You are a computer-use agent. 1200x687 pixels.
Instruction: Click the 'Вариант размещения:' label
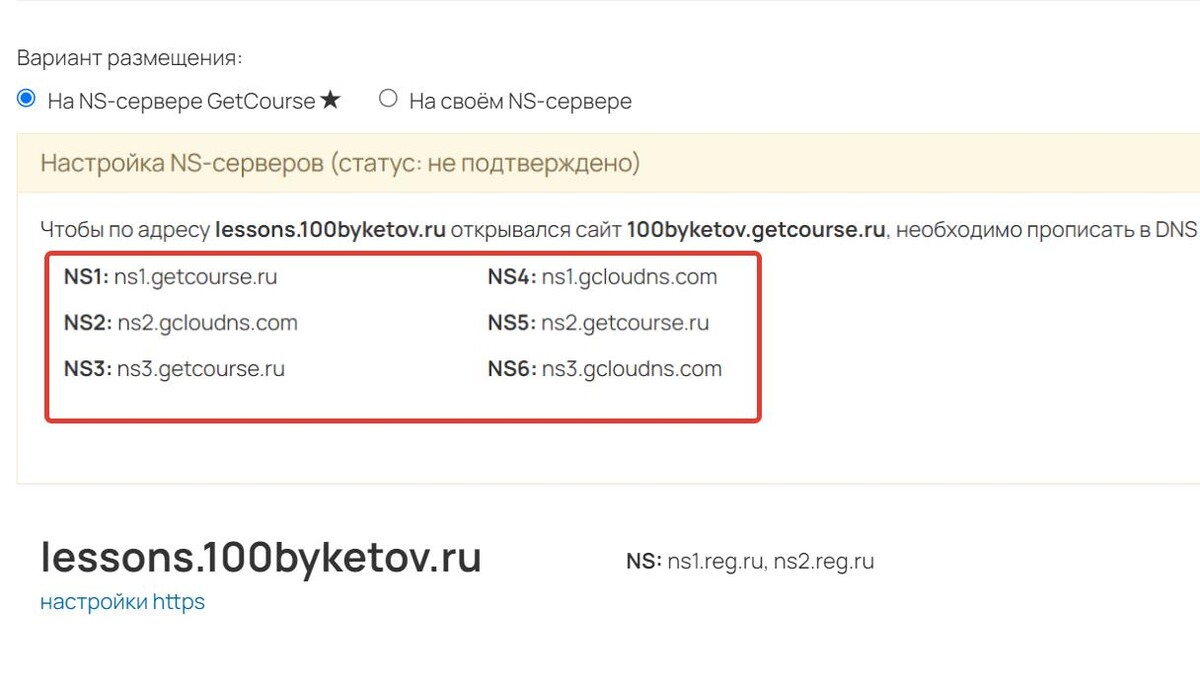(x=130, y=57)
